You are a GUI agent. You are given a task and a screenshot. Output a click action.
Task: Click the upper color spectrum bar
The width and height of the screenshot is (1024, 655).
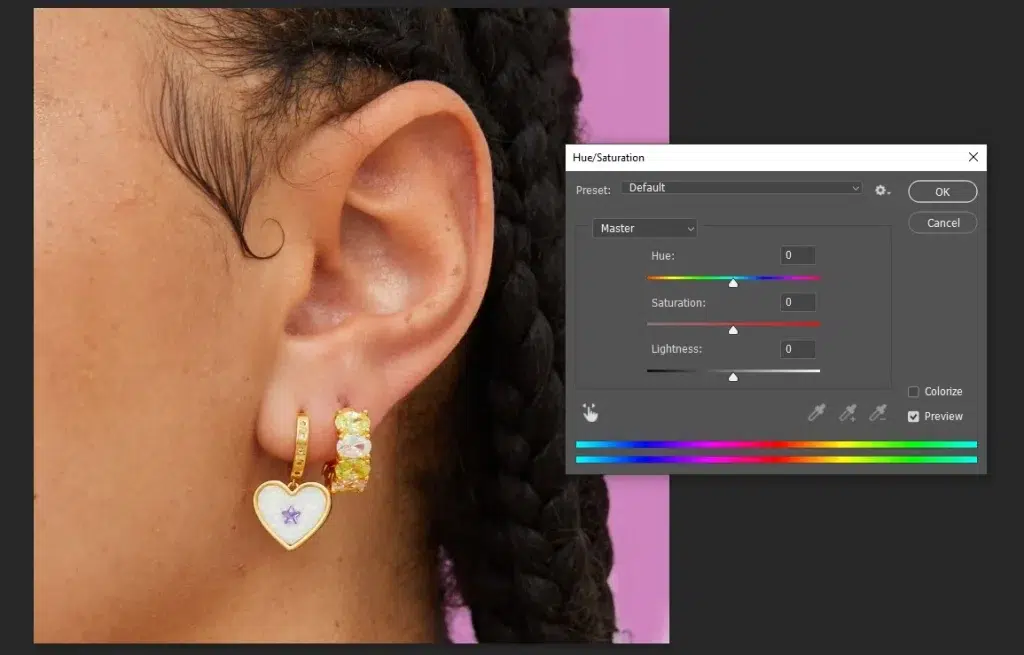click(776, 444)
